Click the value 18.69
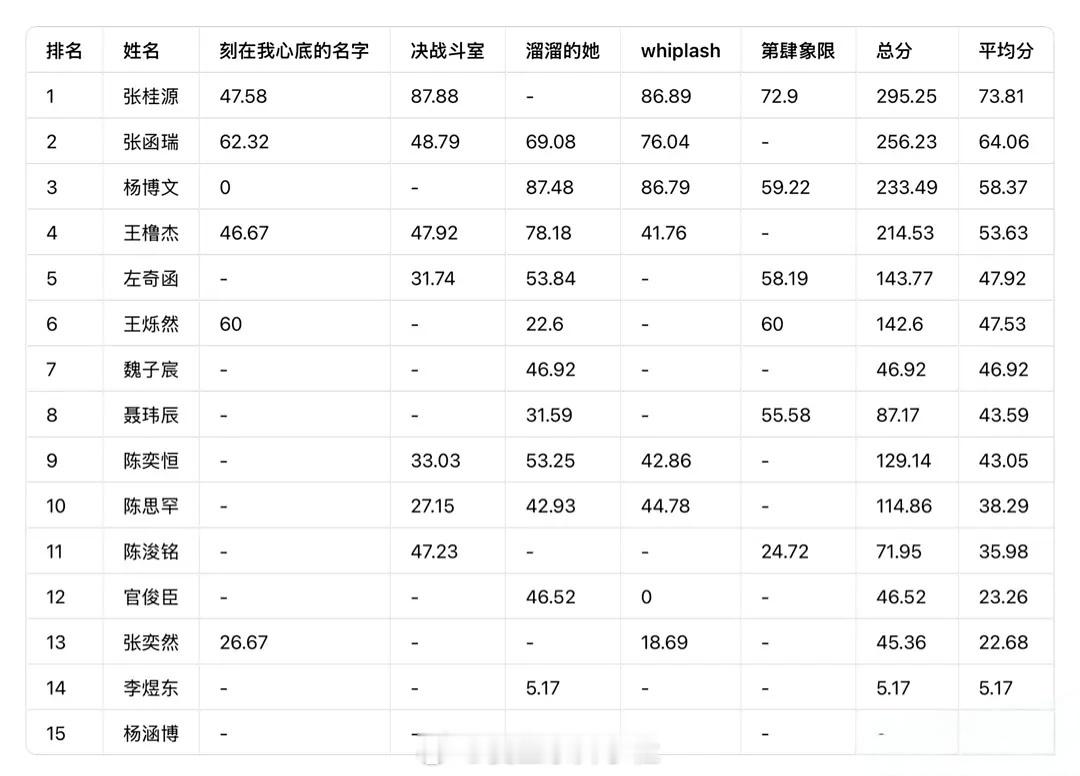Screen dimensions: 1080x776 (664, 642)
